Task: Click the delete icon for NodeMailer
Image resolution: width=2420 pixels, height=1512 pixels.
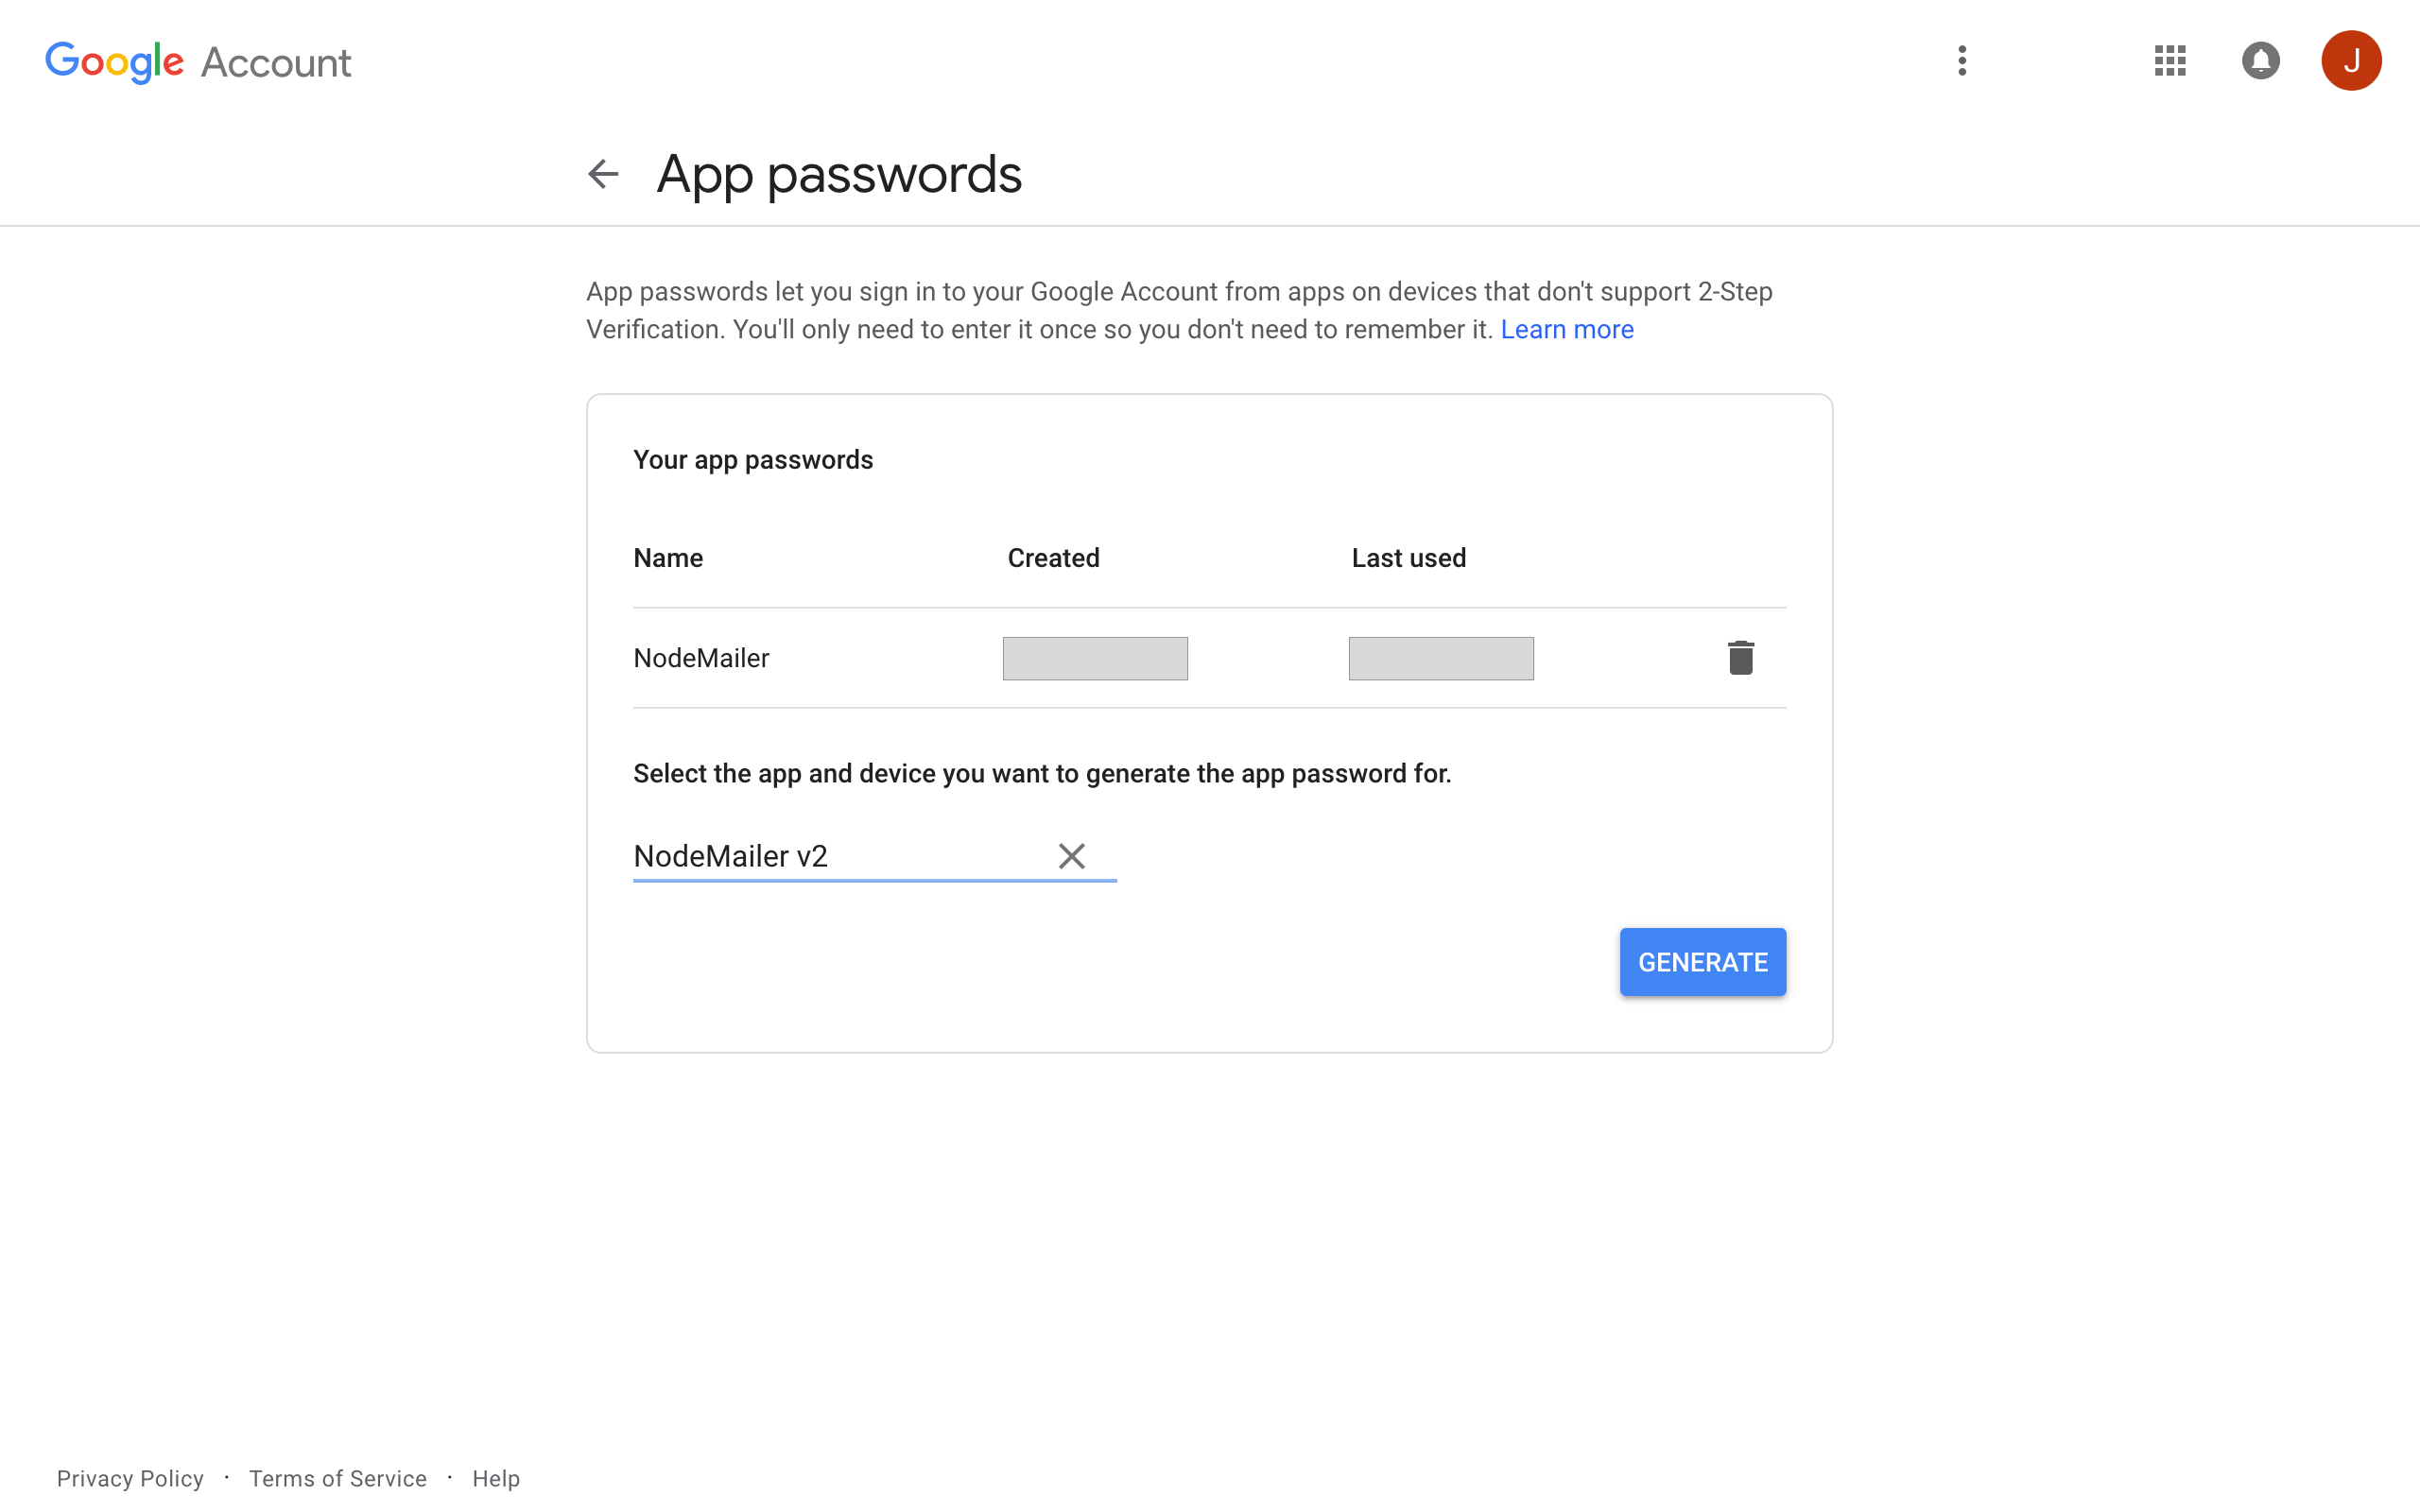Action: 1740,657
